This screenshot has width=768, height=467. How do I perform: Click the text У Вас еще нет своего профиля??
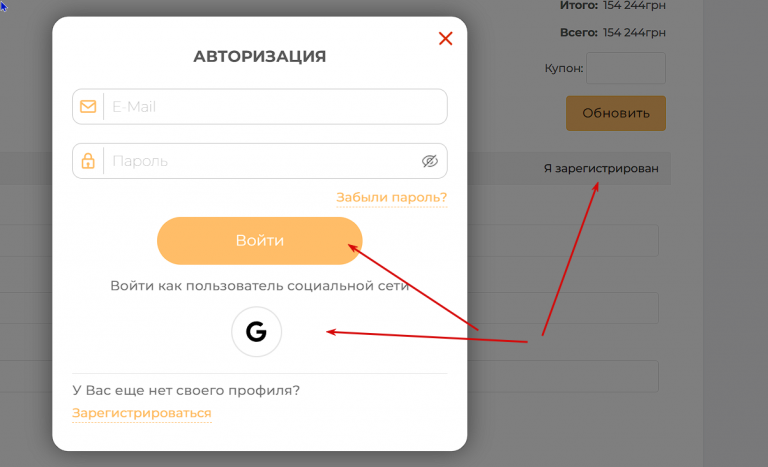tap(186, 391)
